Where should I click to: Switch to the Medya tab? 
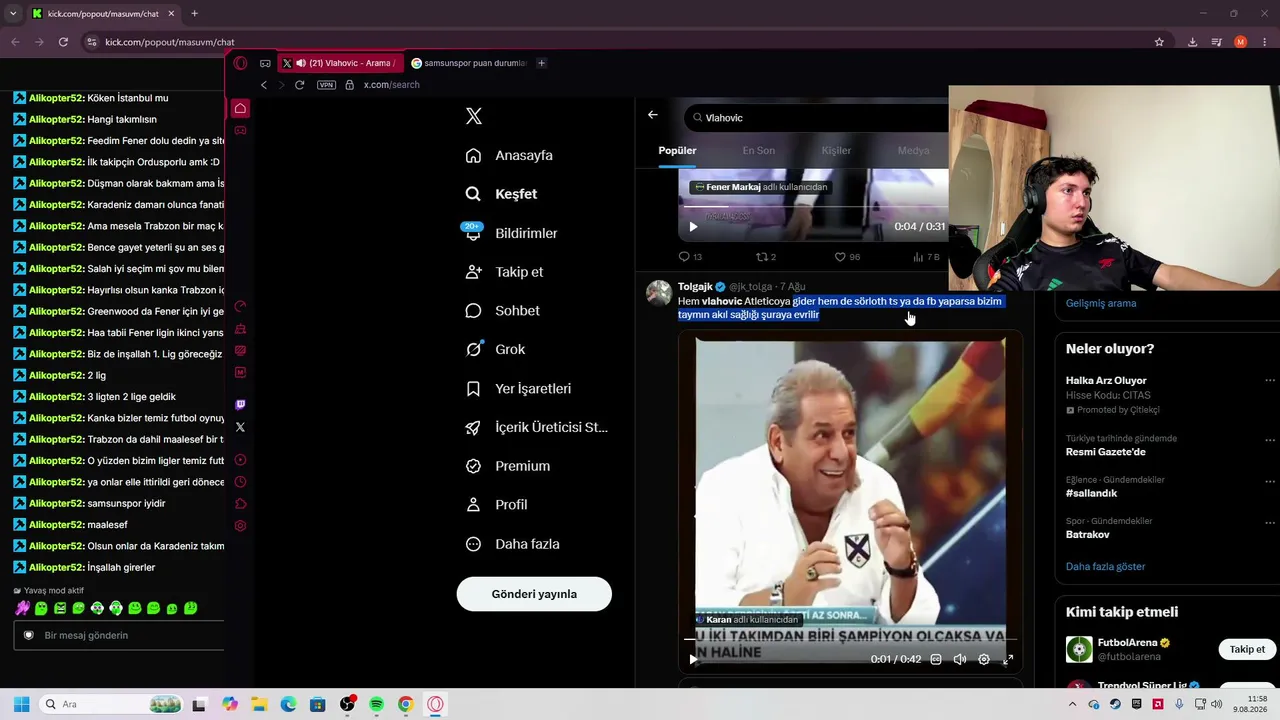tap(913, 151)
